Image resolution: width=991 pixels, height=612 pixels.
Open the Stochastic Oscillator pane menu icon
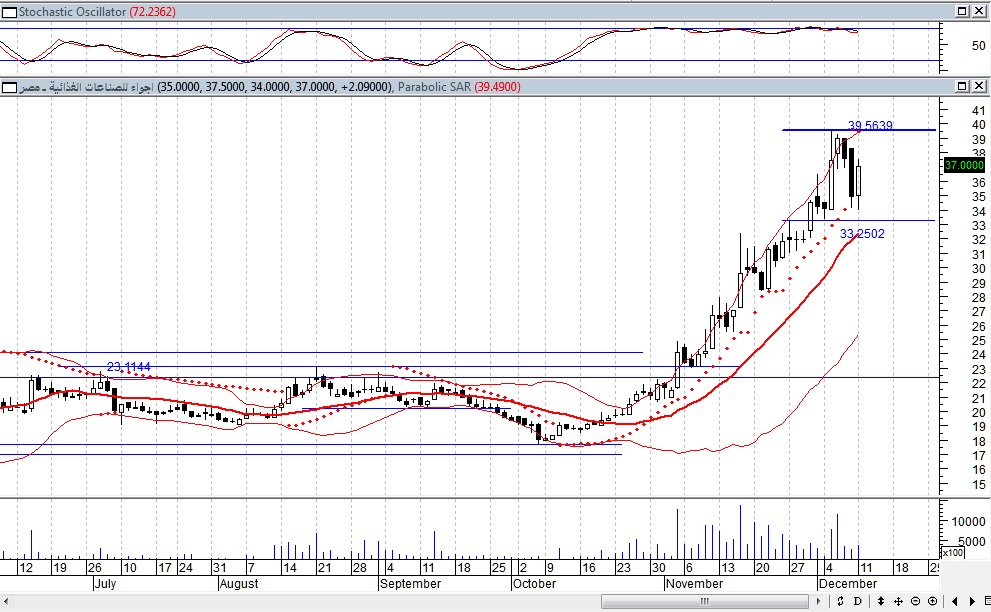[9, 11]
